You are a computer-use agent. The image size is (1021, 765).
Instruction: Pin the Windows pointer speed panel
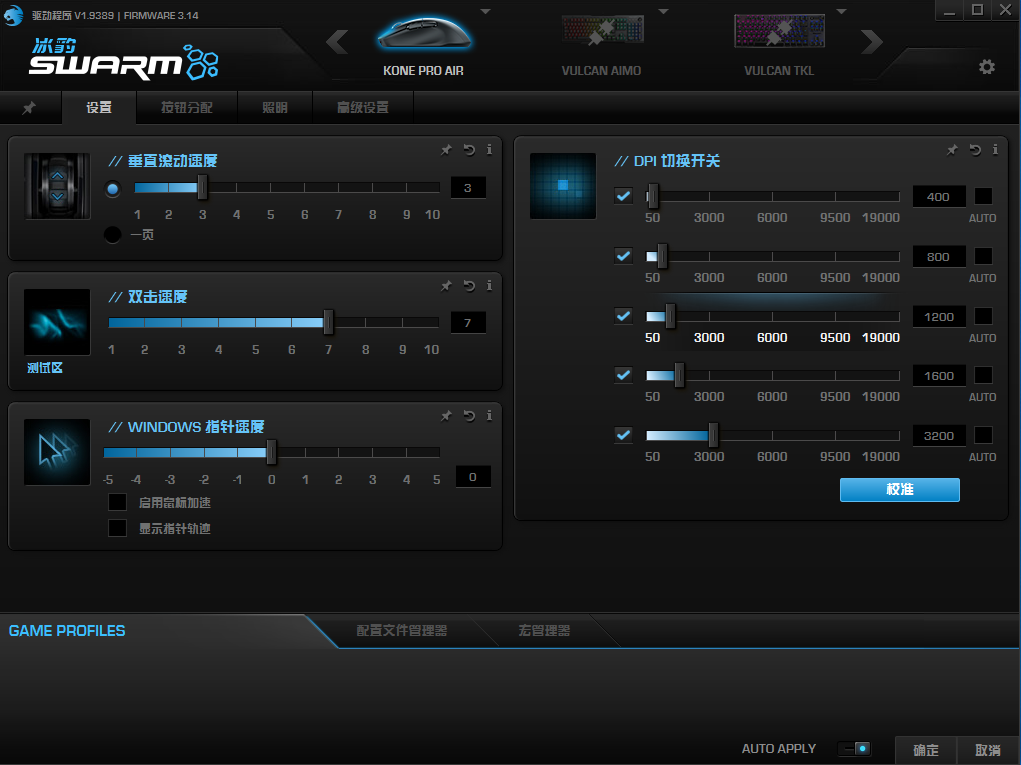tap(446, 415)
